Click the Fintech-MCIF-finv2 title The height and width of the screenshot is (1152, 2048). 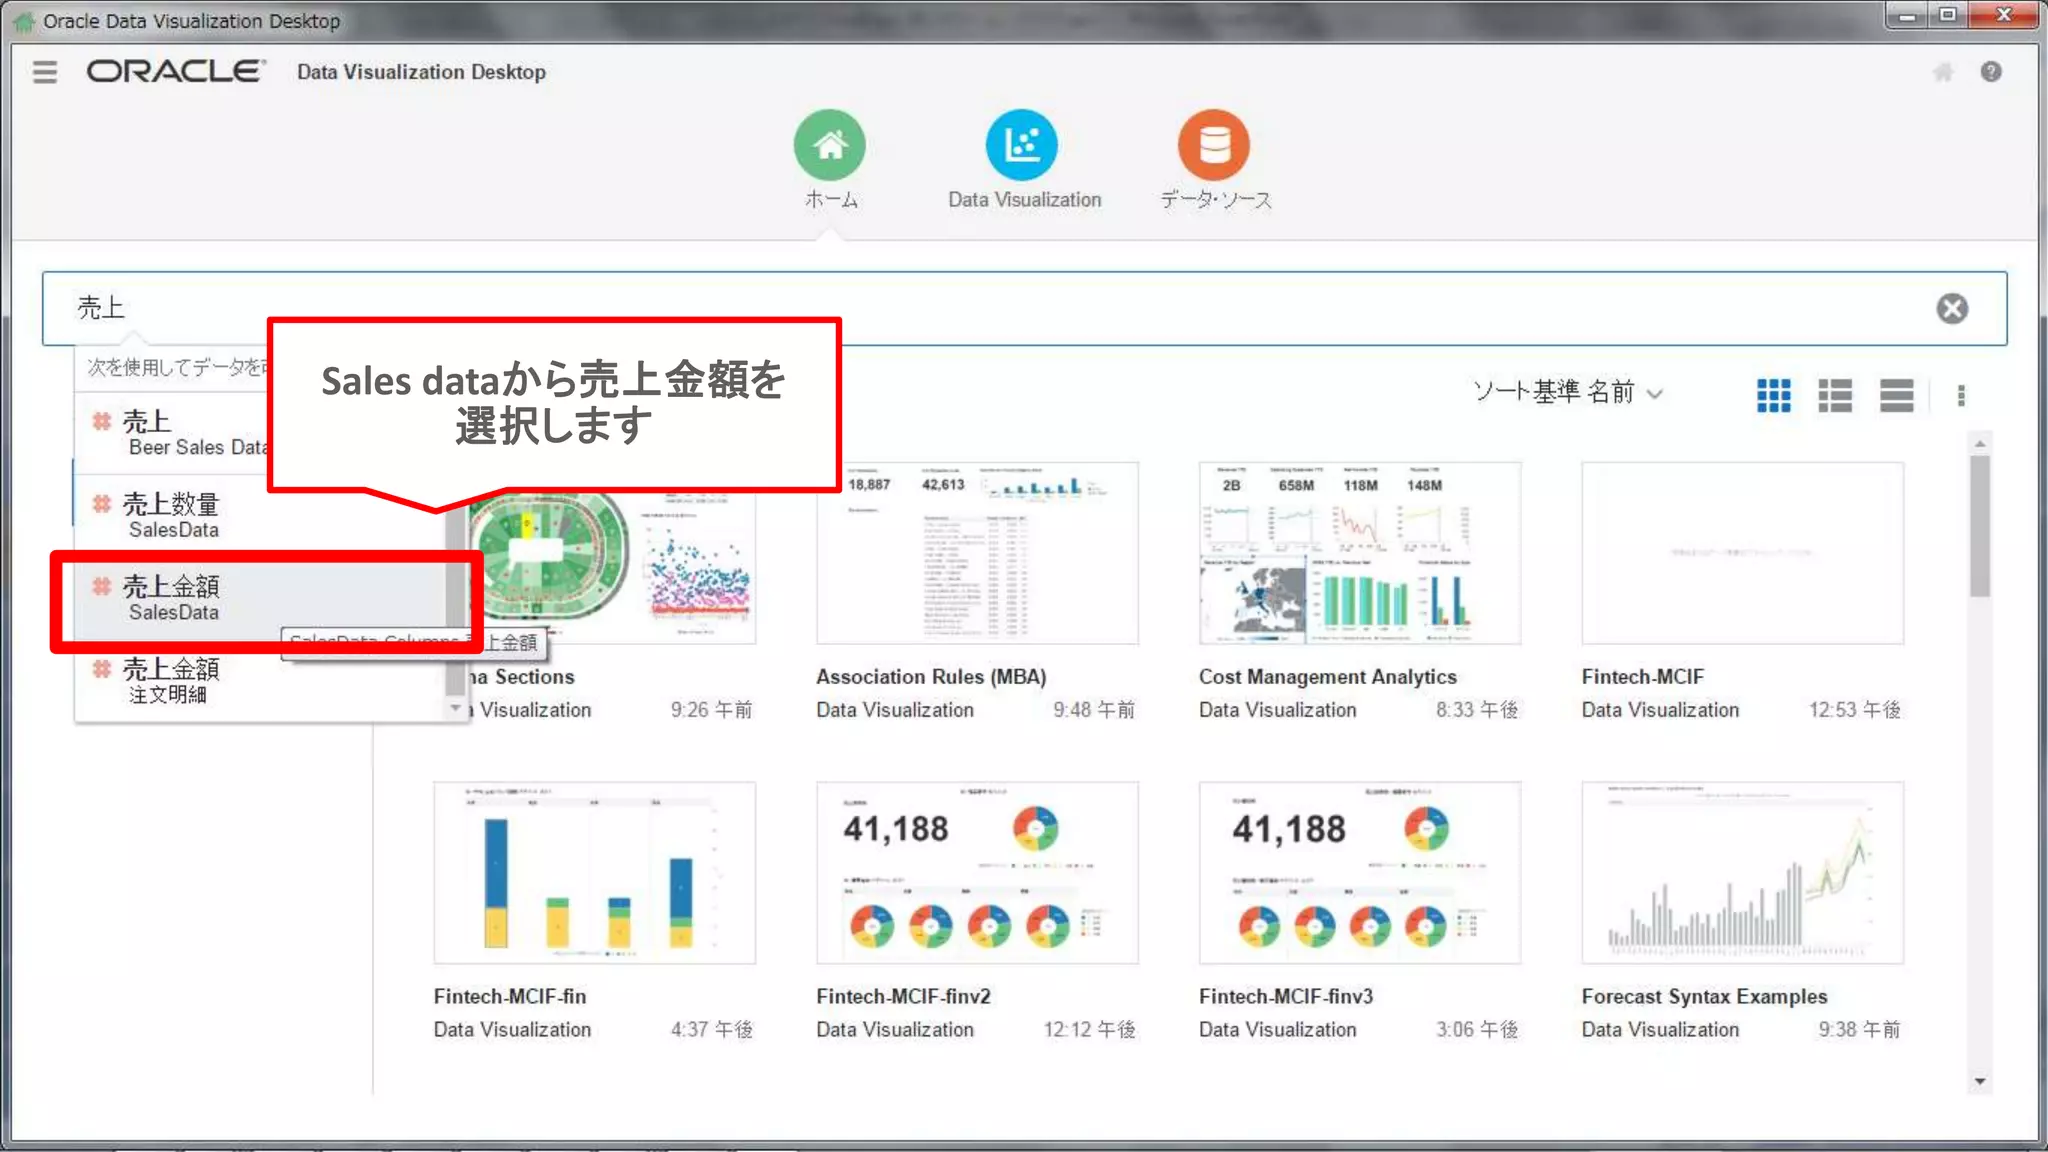point(903,997)
